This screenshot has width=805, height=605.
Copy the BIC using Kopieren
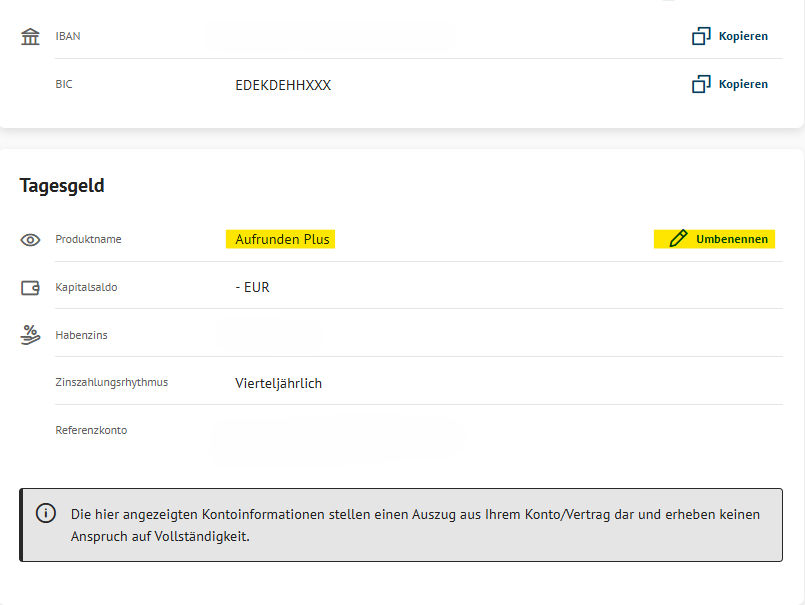pos(730,84)
